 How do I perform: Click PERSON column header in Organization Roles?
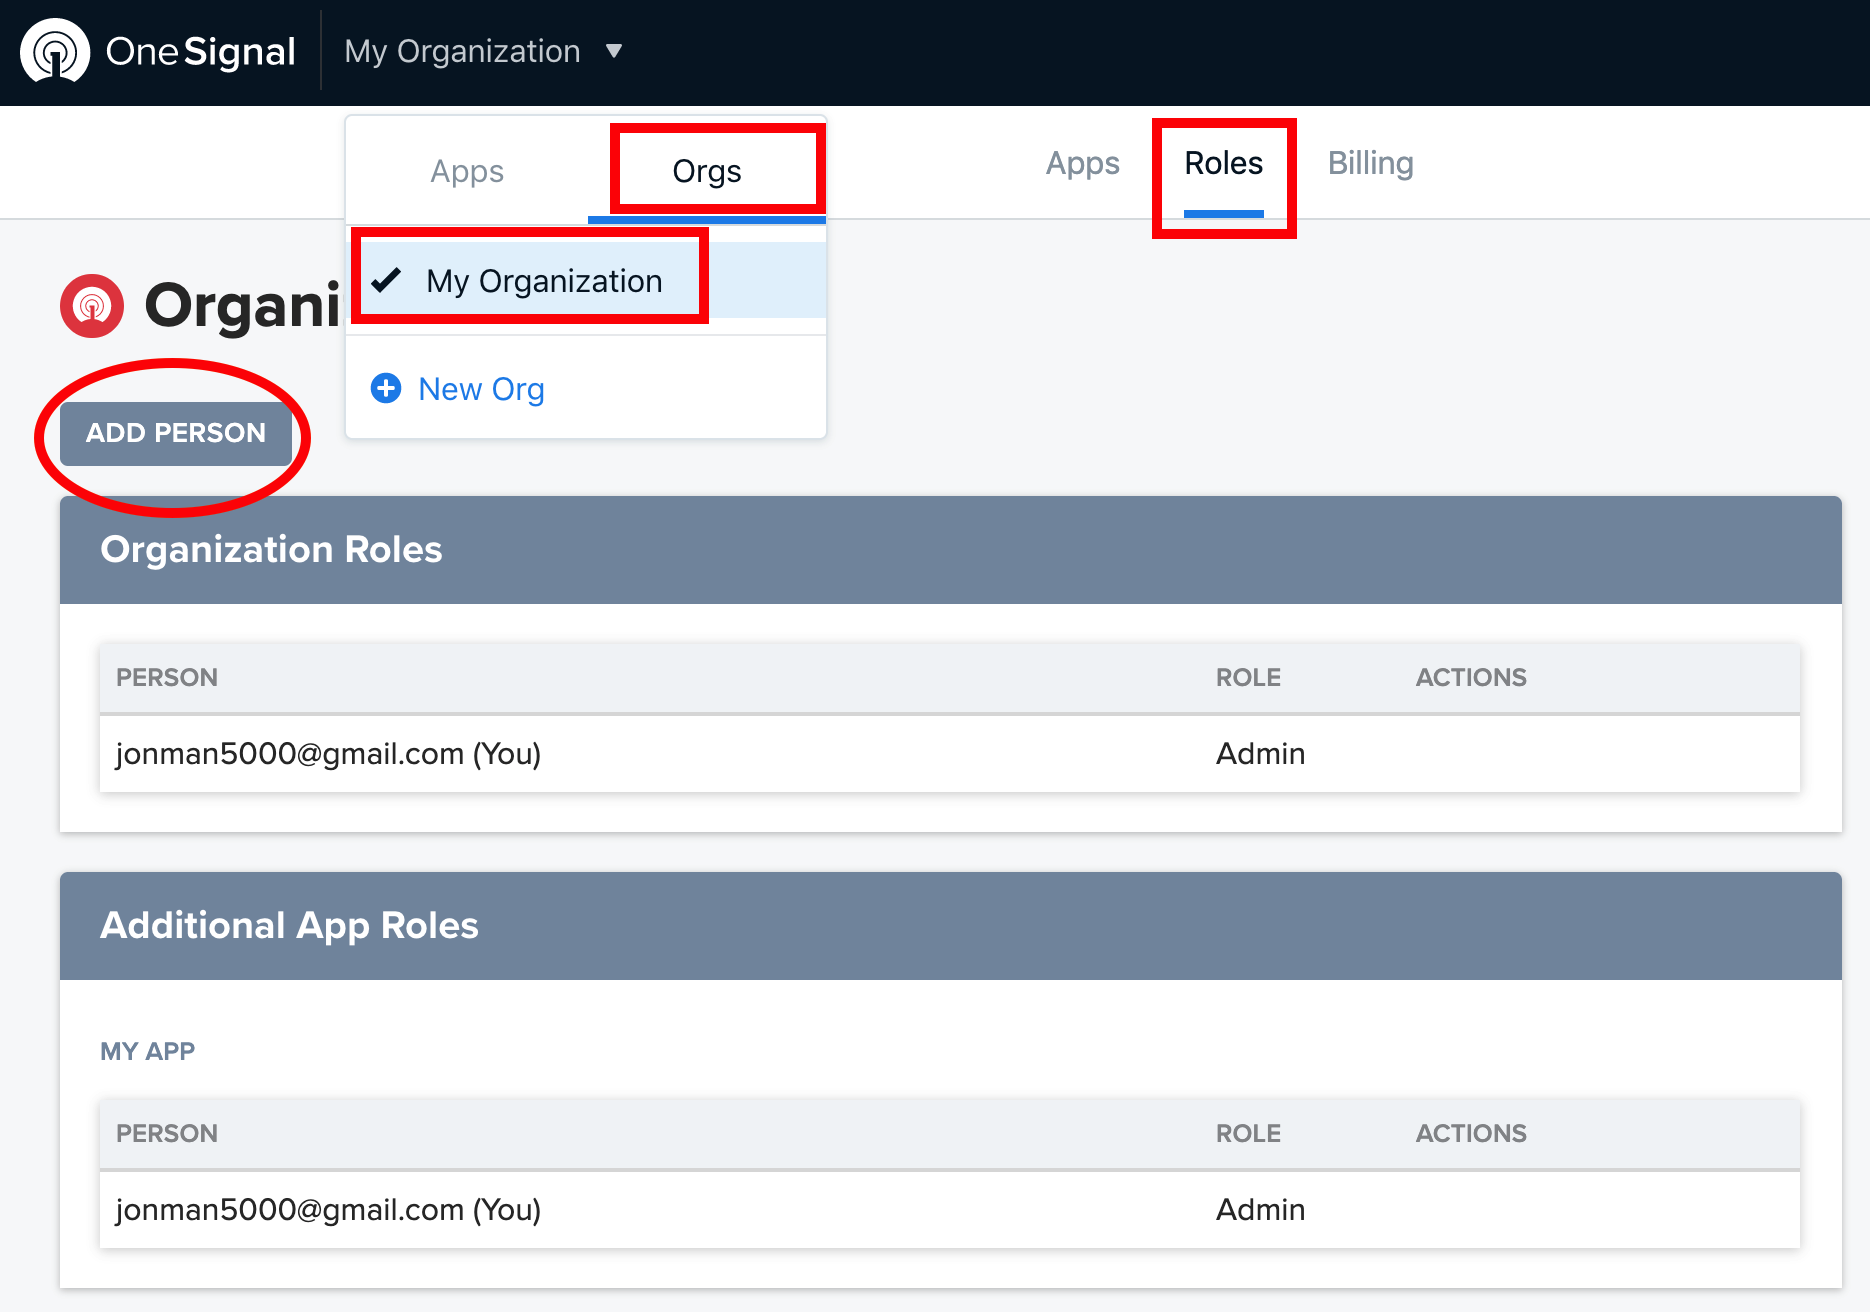coord(167,677)
